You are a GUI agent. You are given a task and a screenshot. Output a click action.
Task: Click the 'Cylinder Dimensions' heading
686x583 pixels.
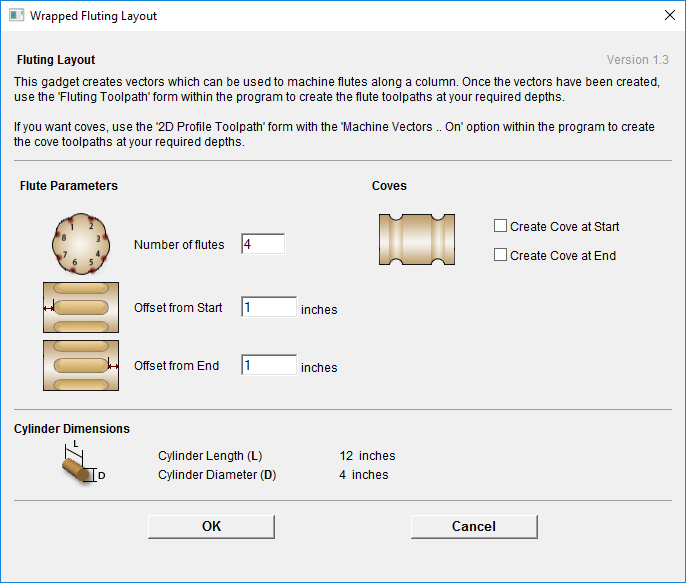(x=72, y=429)
